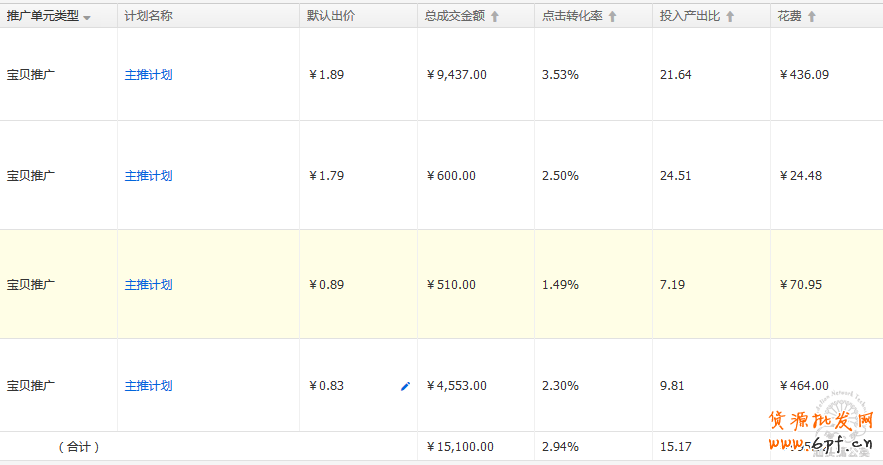Click the 合计 totals row label

[x=79, y=447]
